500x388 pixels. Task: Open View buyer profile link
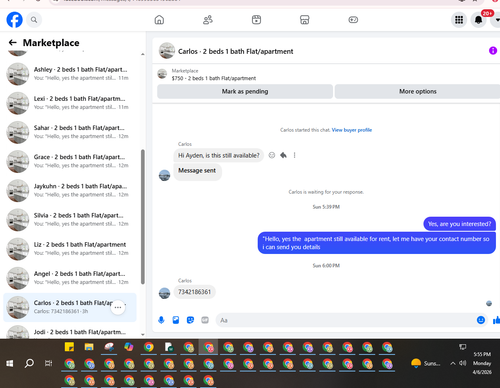click(x=352, y=130)
